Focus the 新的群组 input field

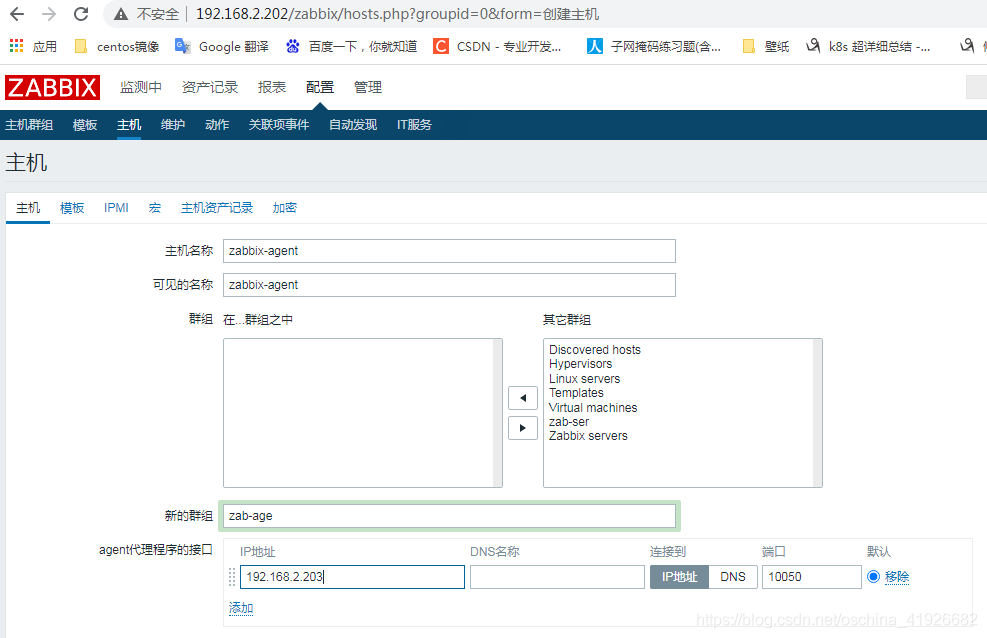[449, 516]
